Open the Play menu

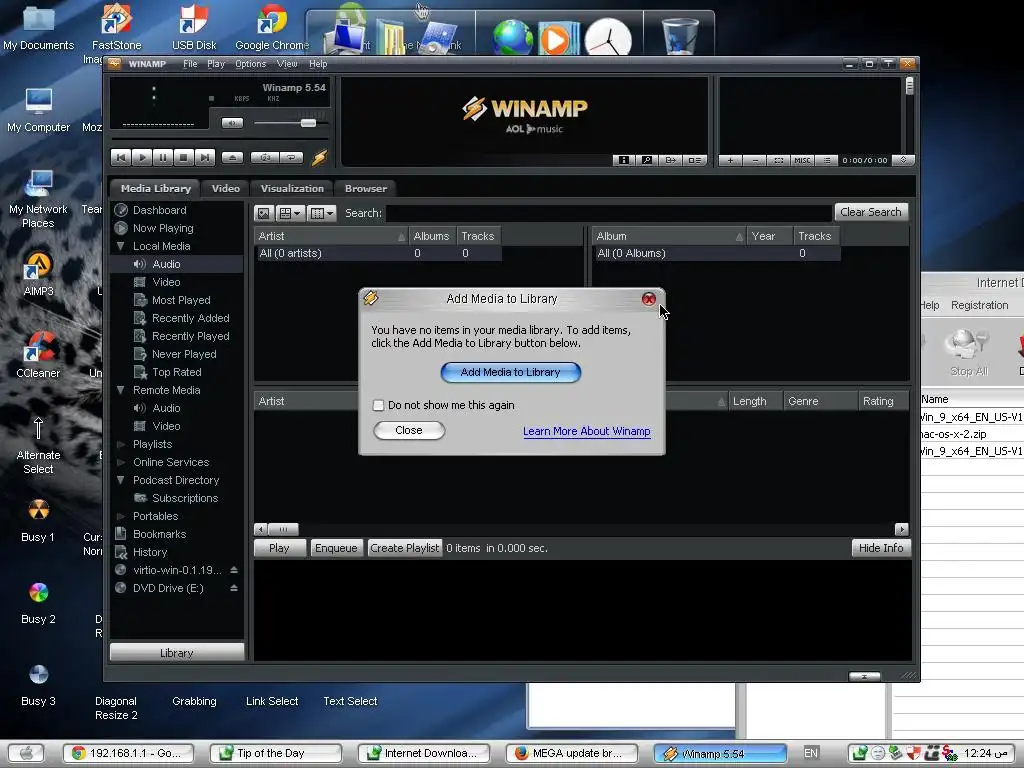[216, 64]
